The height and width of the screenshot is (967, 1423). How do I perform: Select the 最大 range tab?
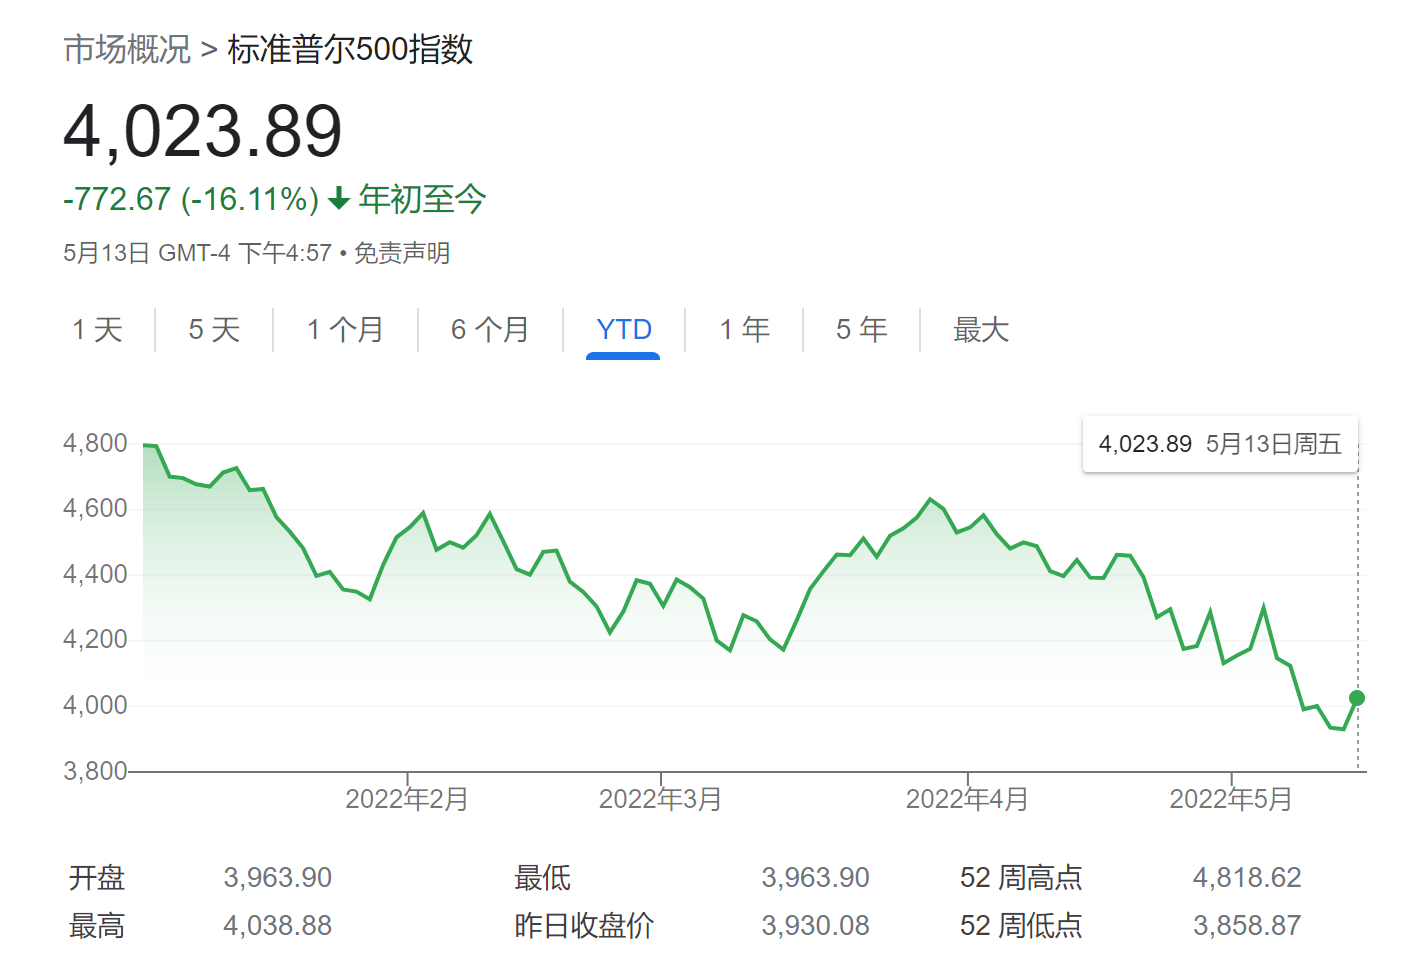tap(981, 330)
